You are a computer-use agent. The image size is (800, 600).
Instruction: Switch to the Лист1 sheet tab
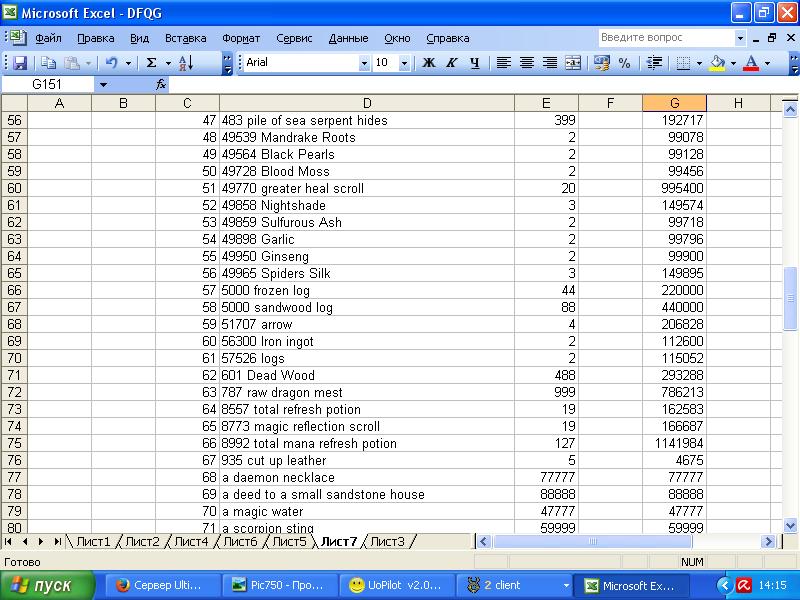point(93,541)
